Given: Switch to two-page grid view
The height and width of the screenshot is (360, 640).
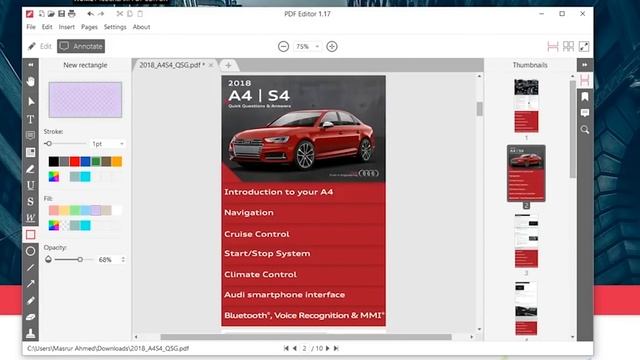Looking at the screenshot, I should [x=568, y=47].
